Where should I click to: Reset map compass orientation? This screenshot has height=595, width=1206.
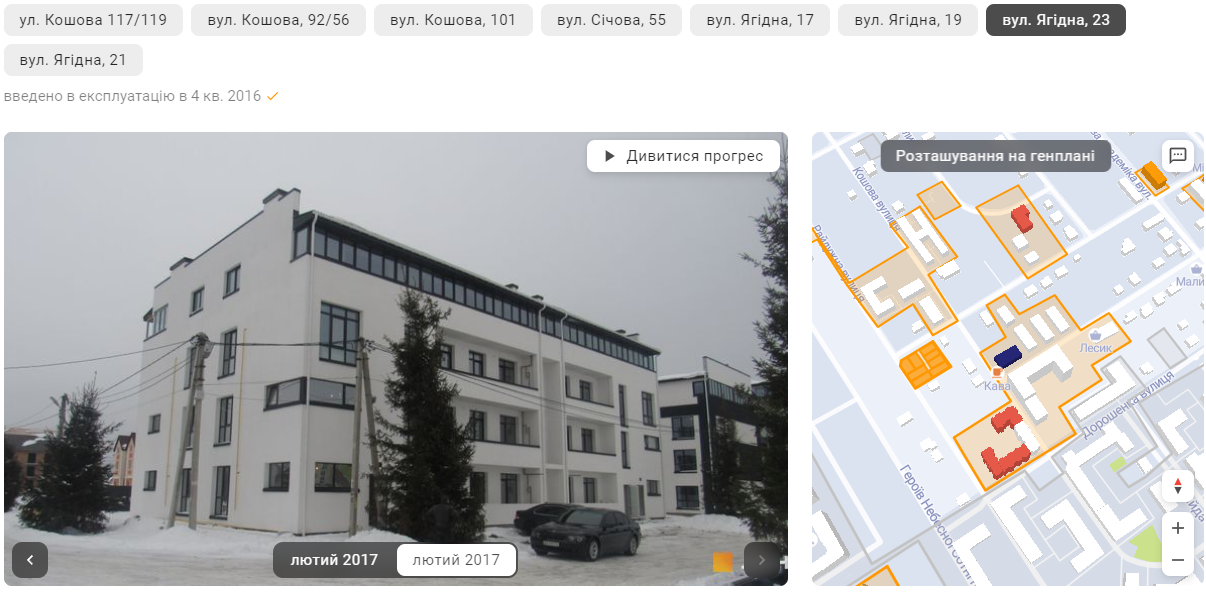1178,486
